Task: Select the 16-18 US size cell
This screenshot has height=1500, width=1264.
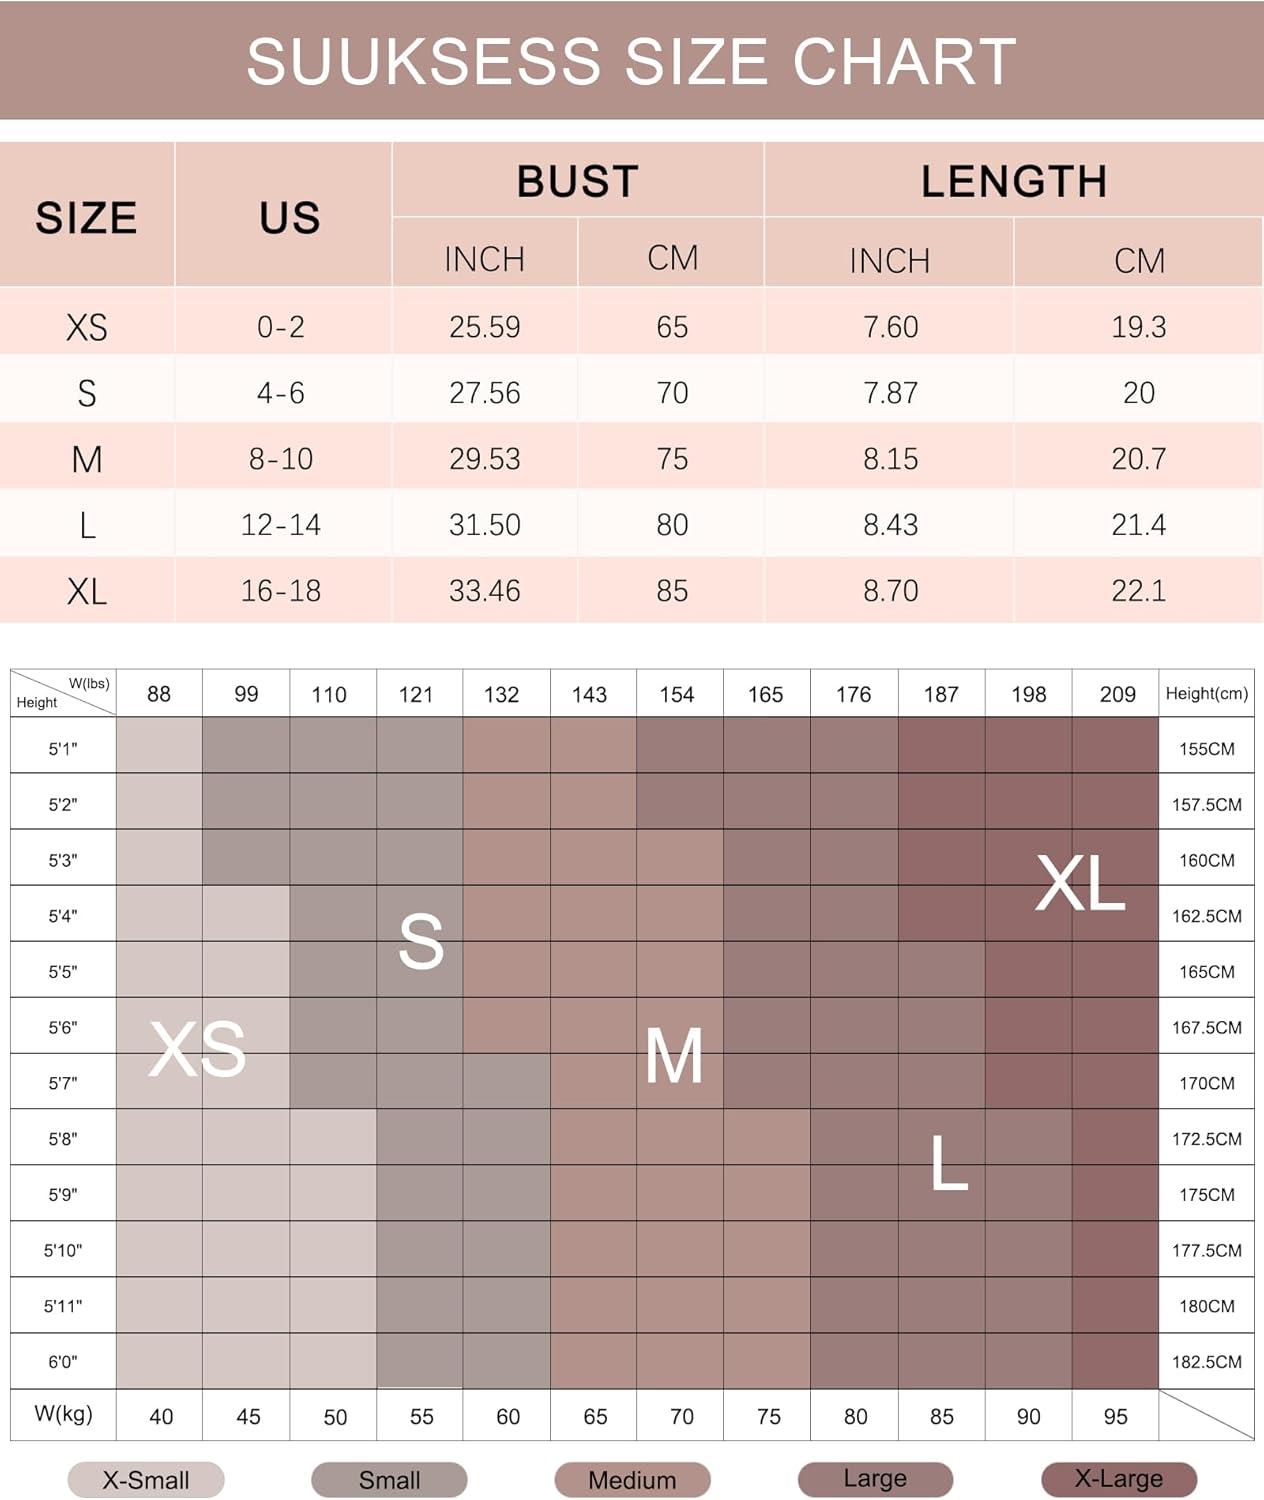Action: tap(281, 591)
